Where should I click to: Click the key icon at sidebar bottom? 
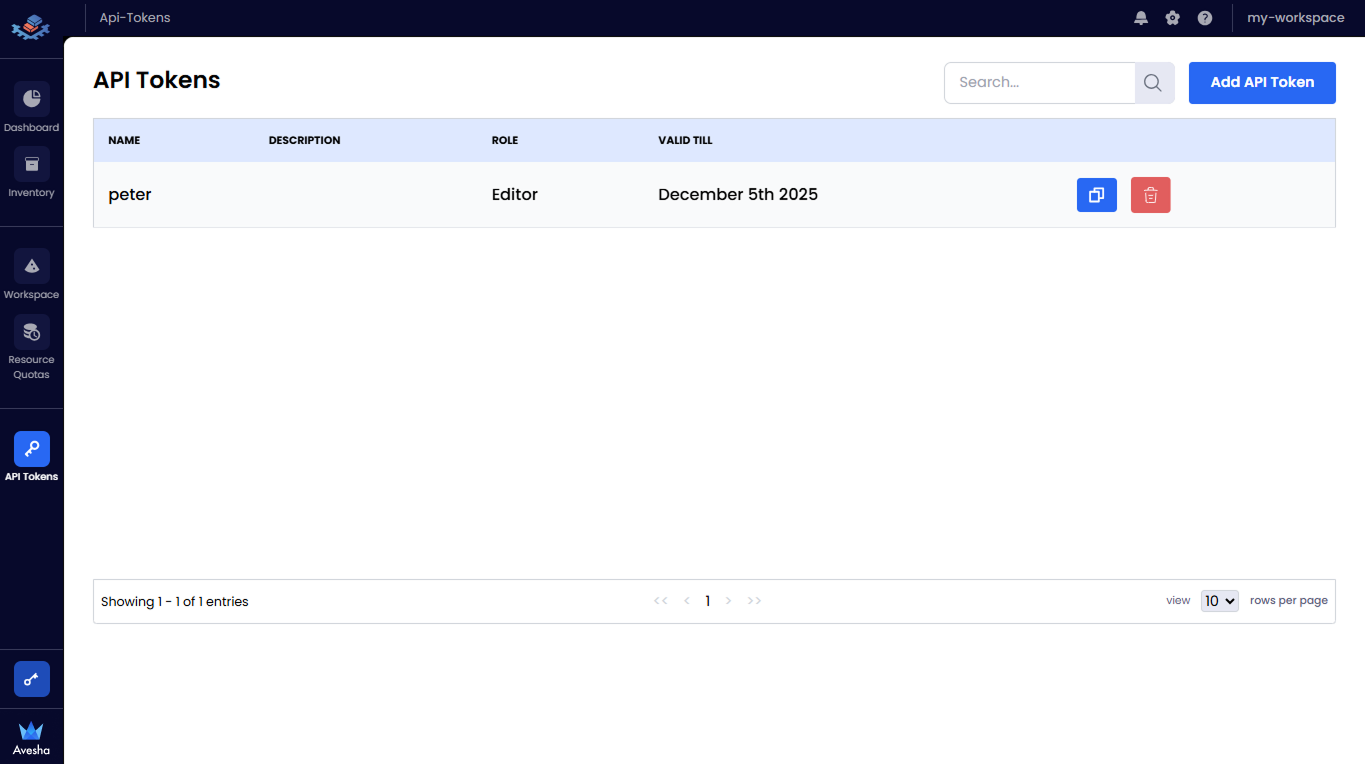[31, 679]
